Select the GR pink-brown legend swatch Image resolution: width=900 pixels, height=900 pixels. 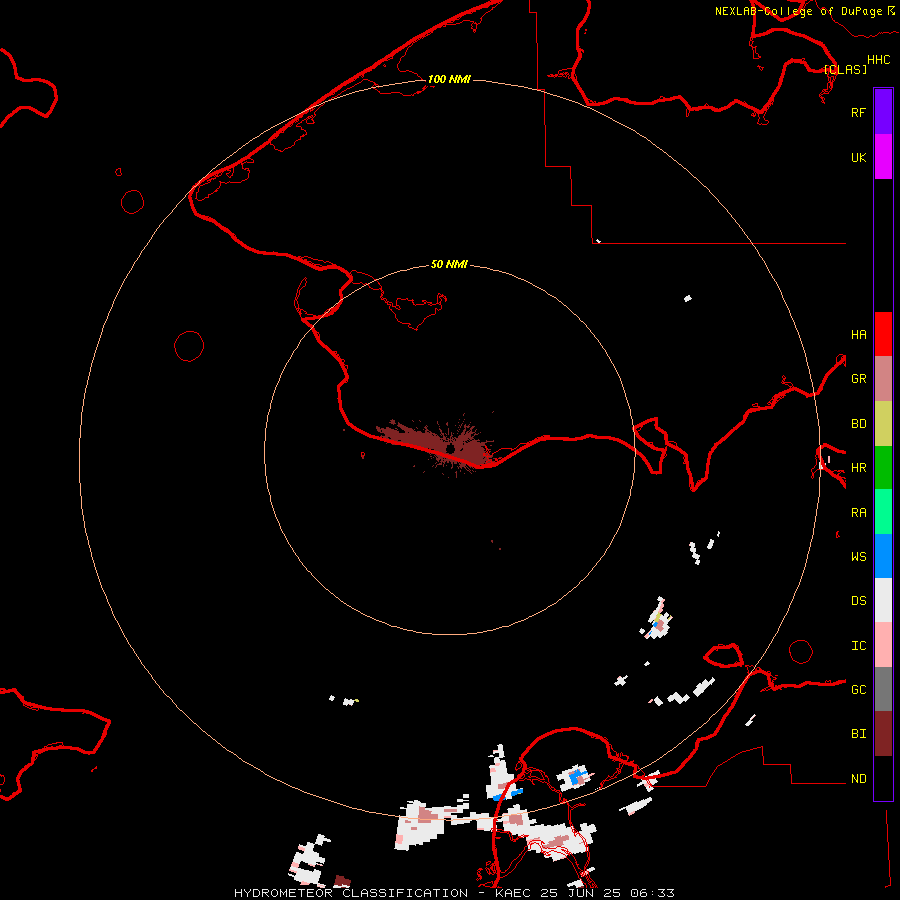point(883,379)
